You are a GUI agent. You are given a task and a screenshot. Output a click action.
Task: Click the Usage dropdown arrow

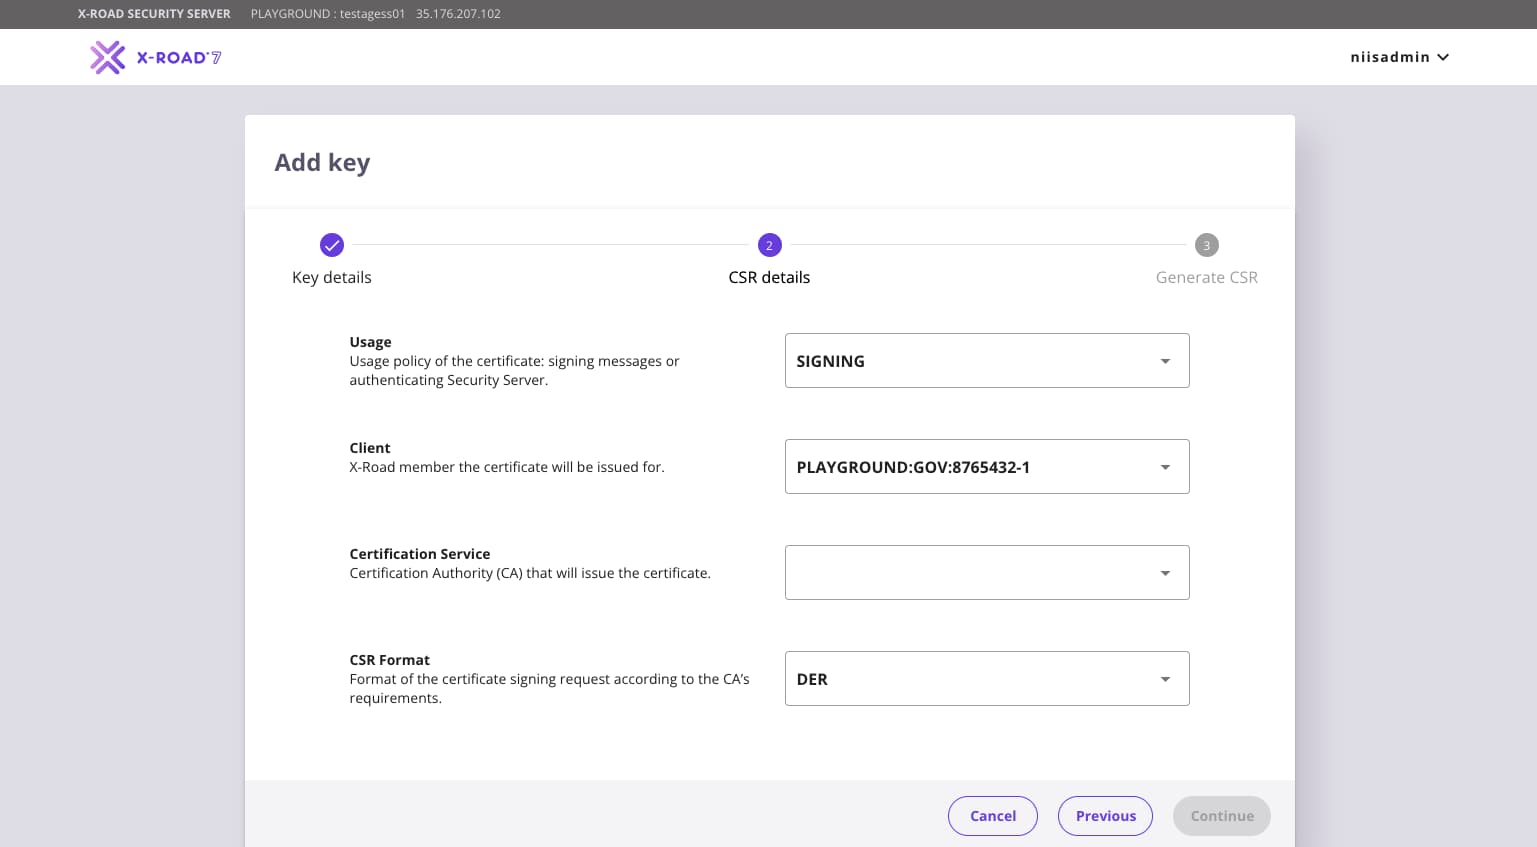tap(1165, 361)
